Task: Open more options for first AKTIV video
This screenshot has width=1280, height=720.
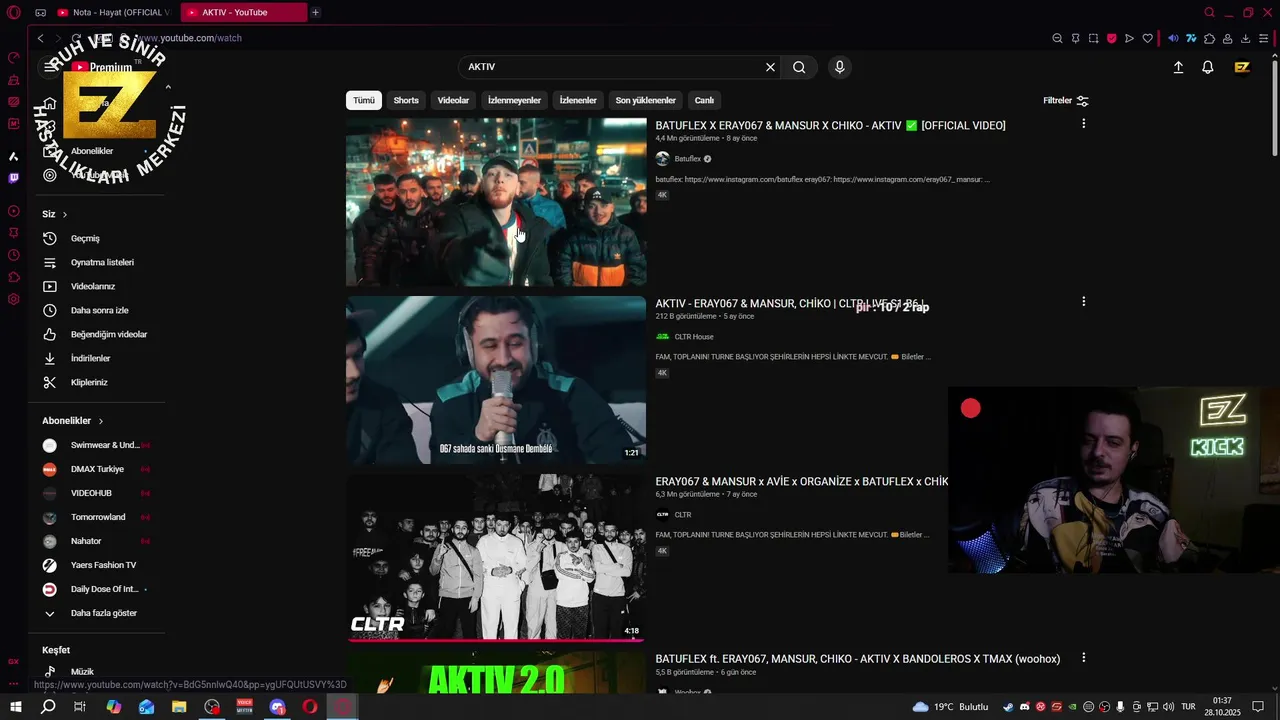Action: (x=1083, y=124)
